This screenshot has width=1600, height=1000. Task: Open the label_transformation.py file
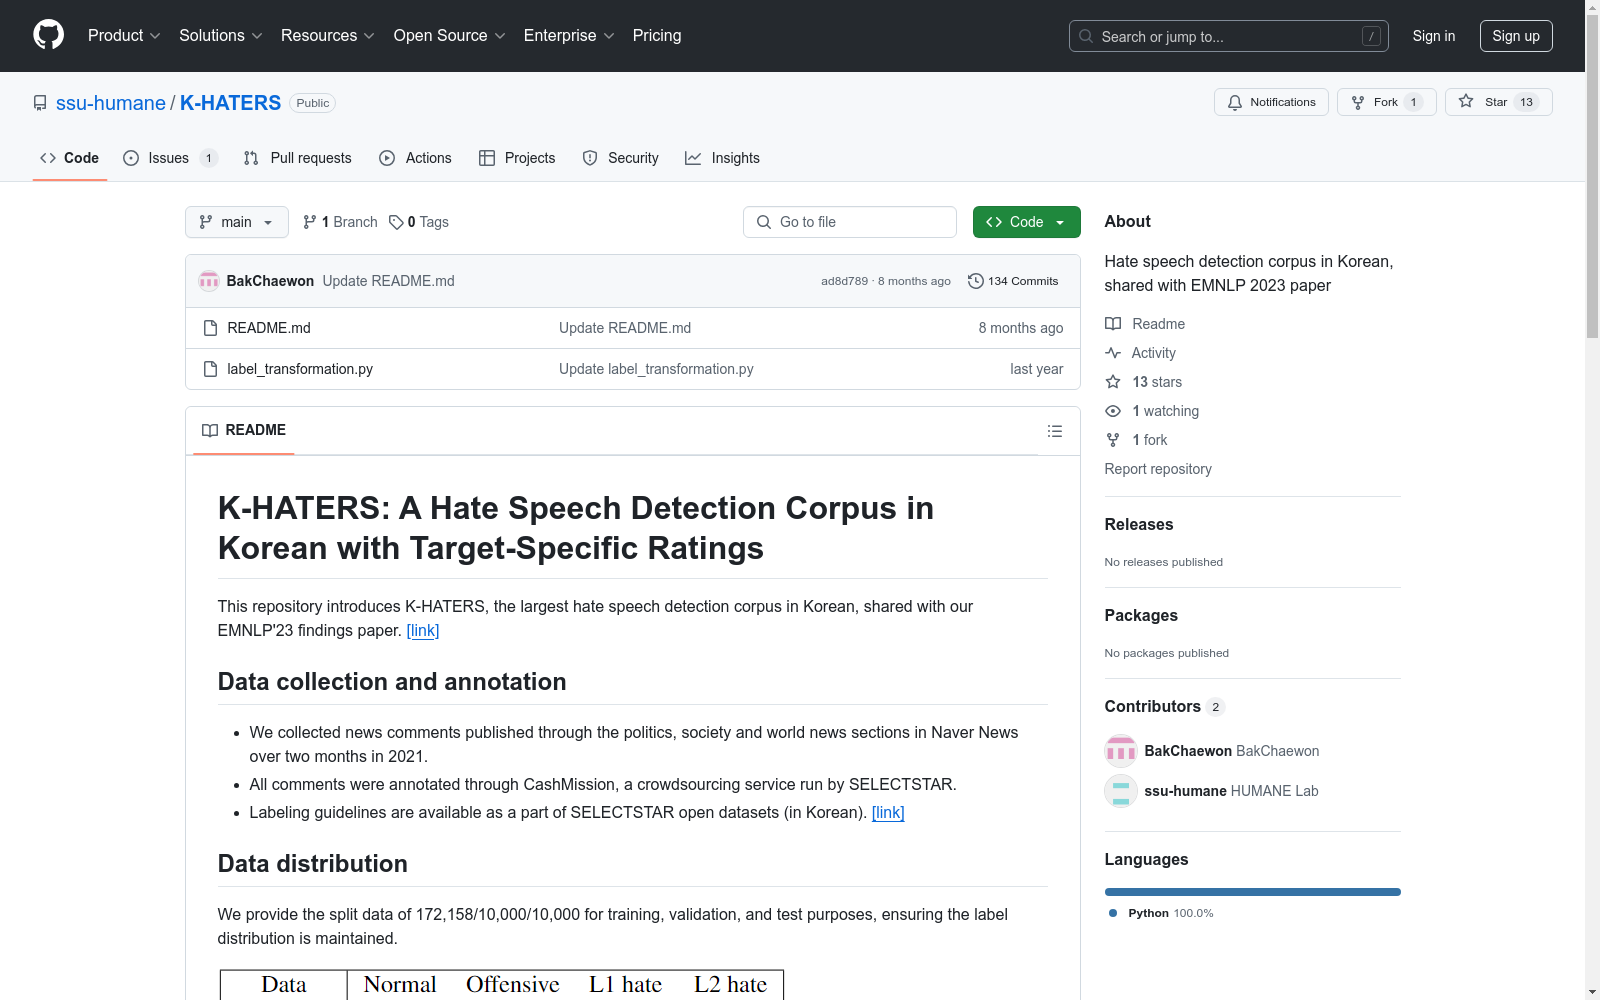click(x=300, y=369)
